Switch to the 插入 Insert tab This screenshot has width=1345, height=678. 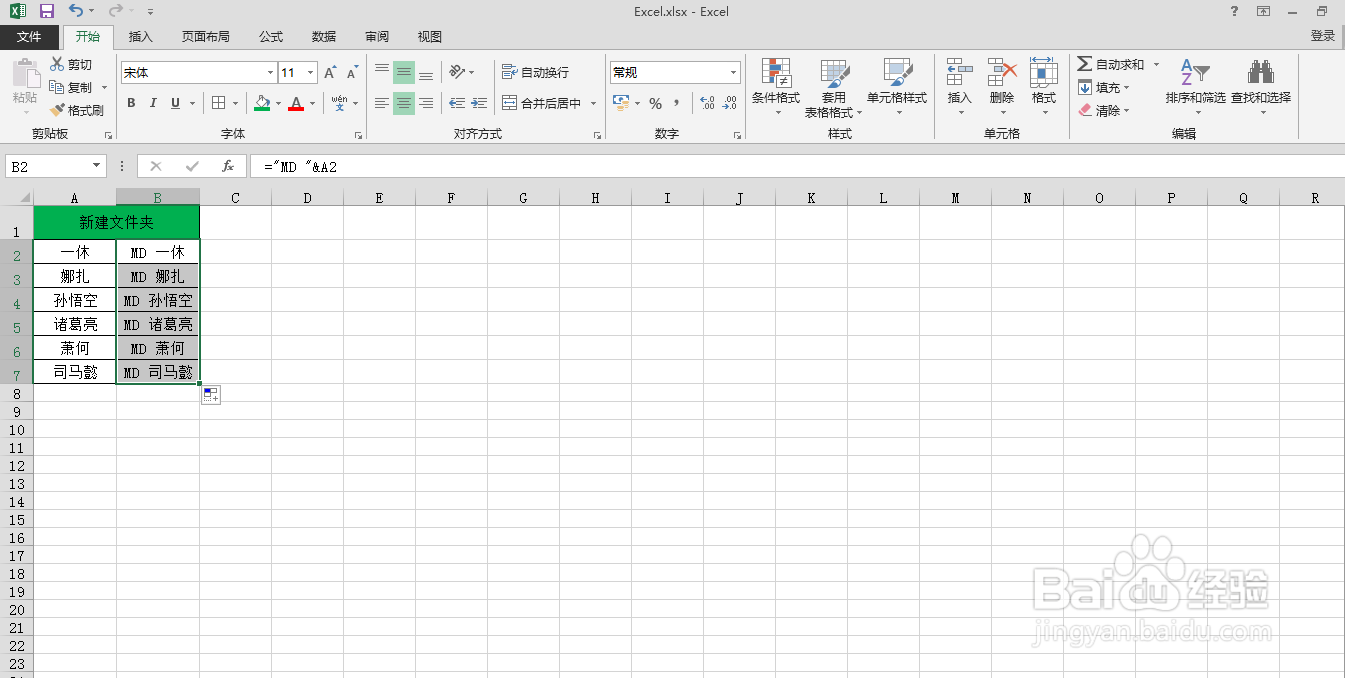point(141,36)
